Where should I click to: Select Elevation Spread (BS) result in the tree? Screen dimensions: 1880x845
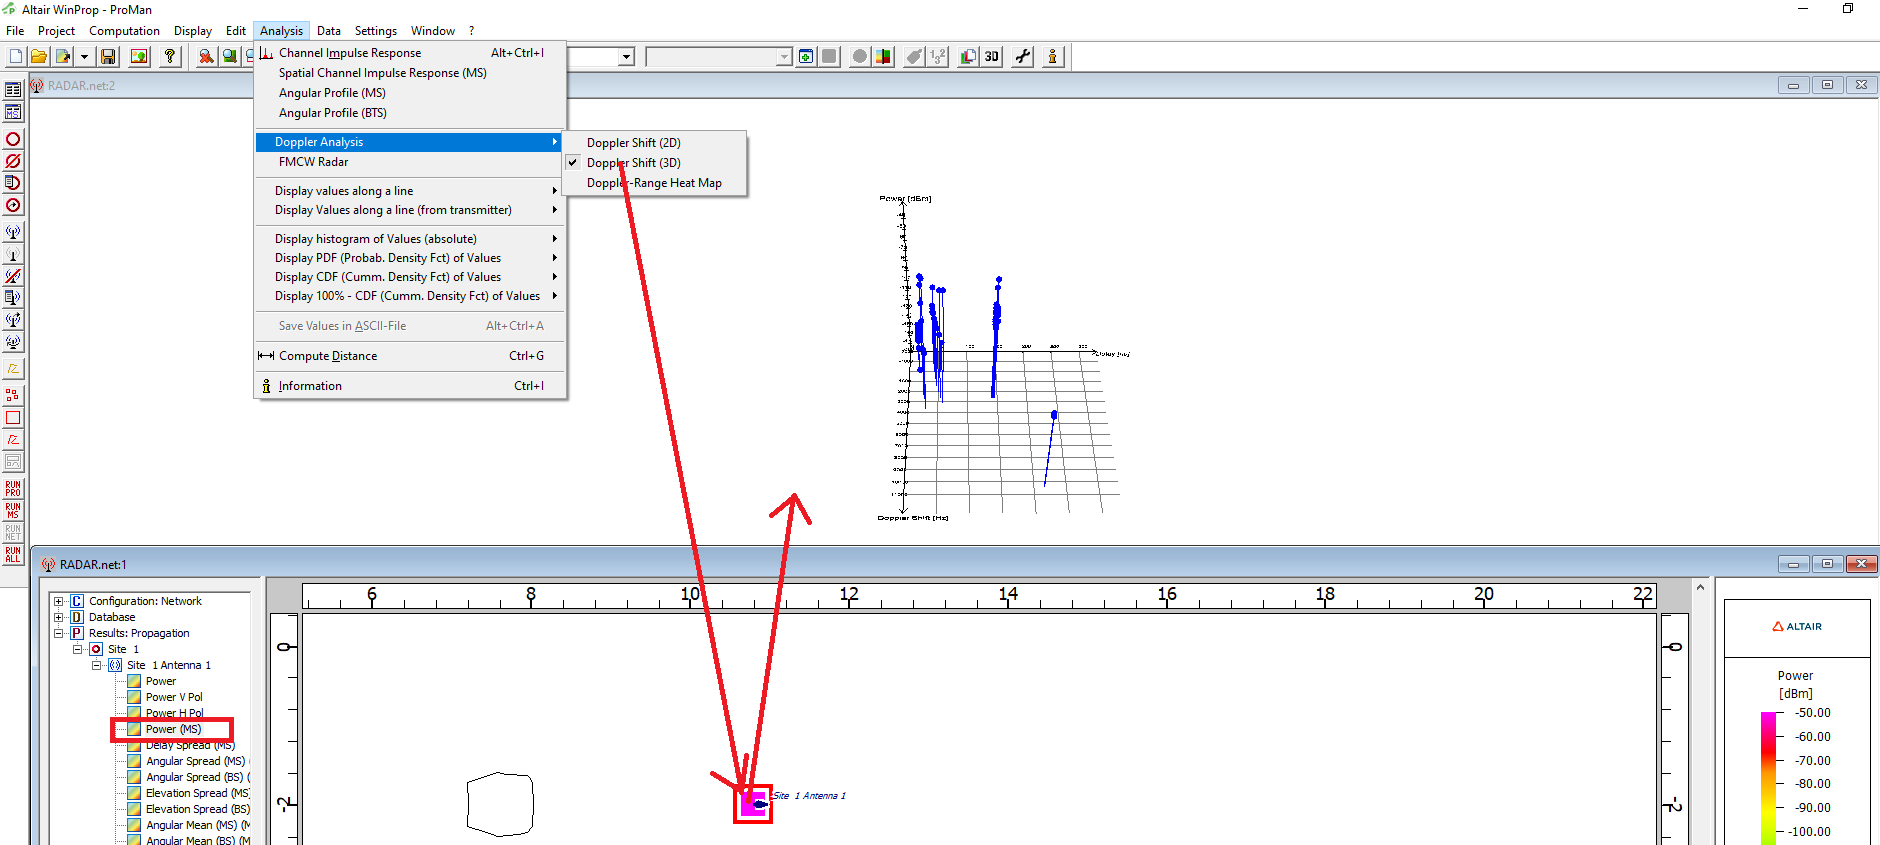click(198, 809)
